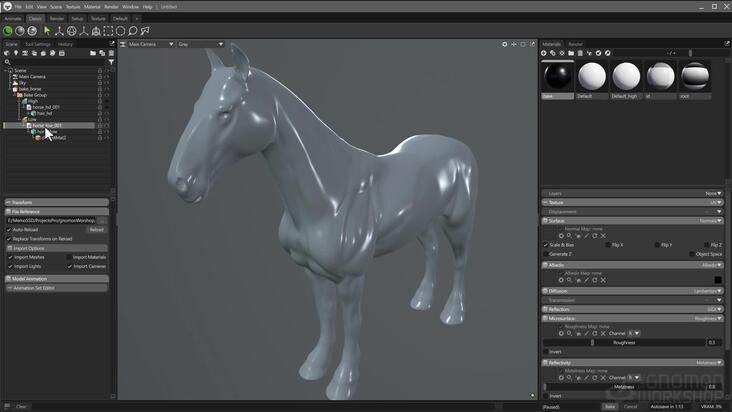Open the Diffusion Lambertian dropdown

(x=708, y=291)
